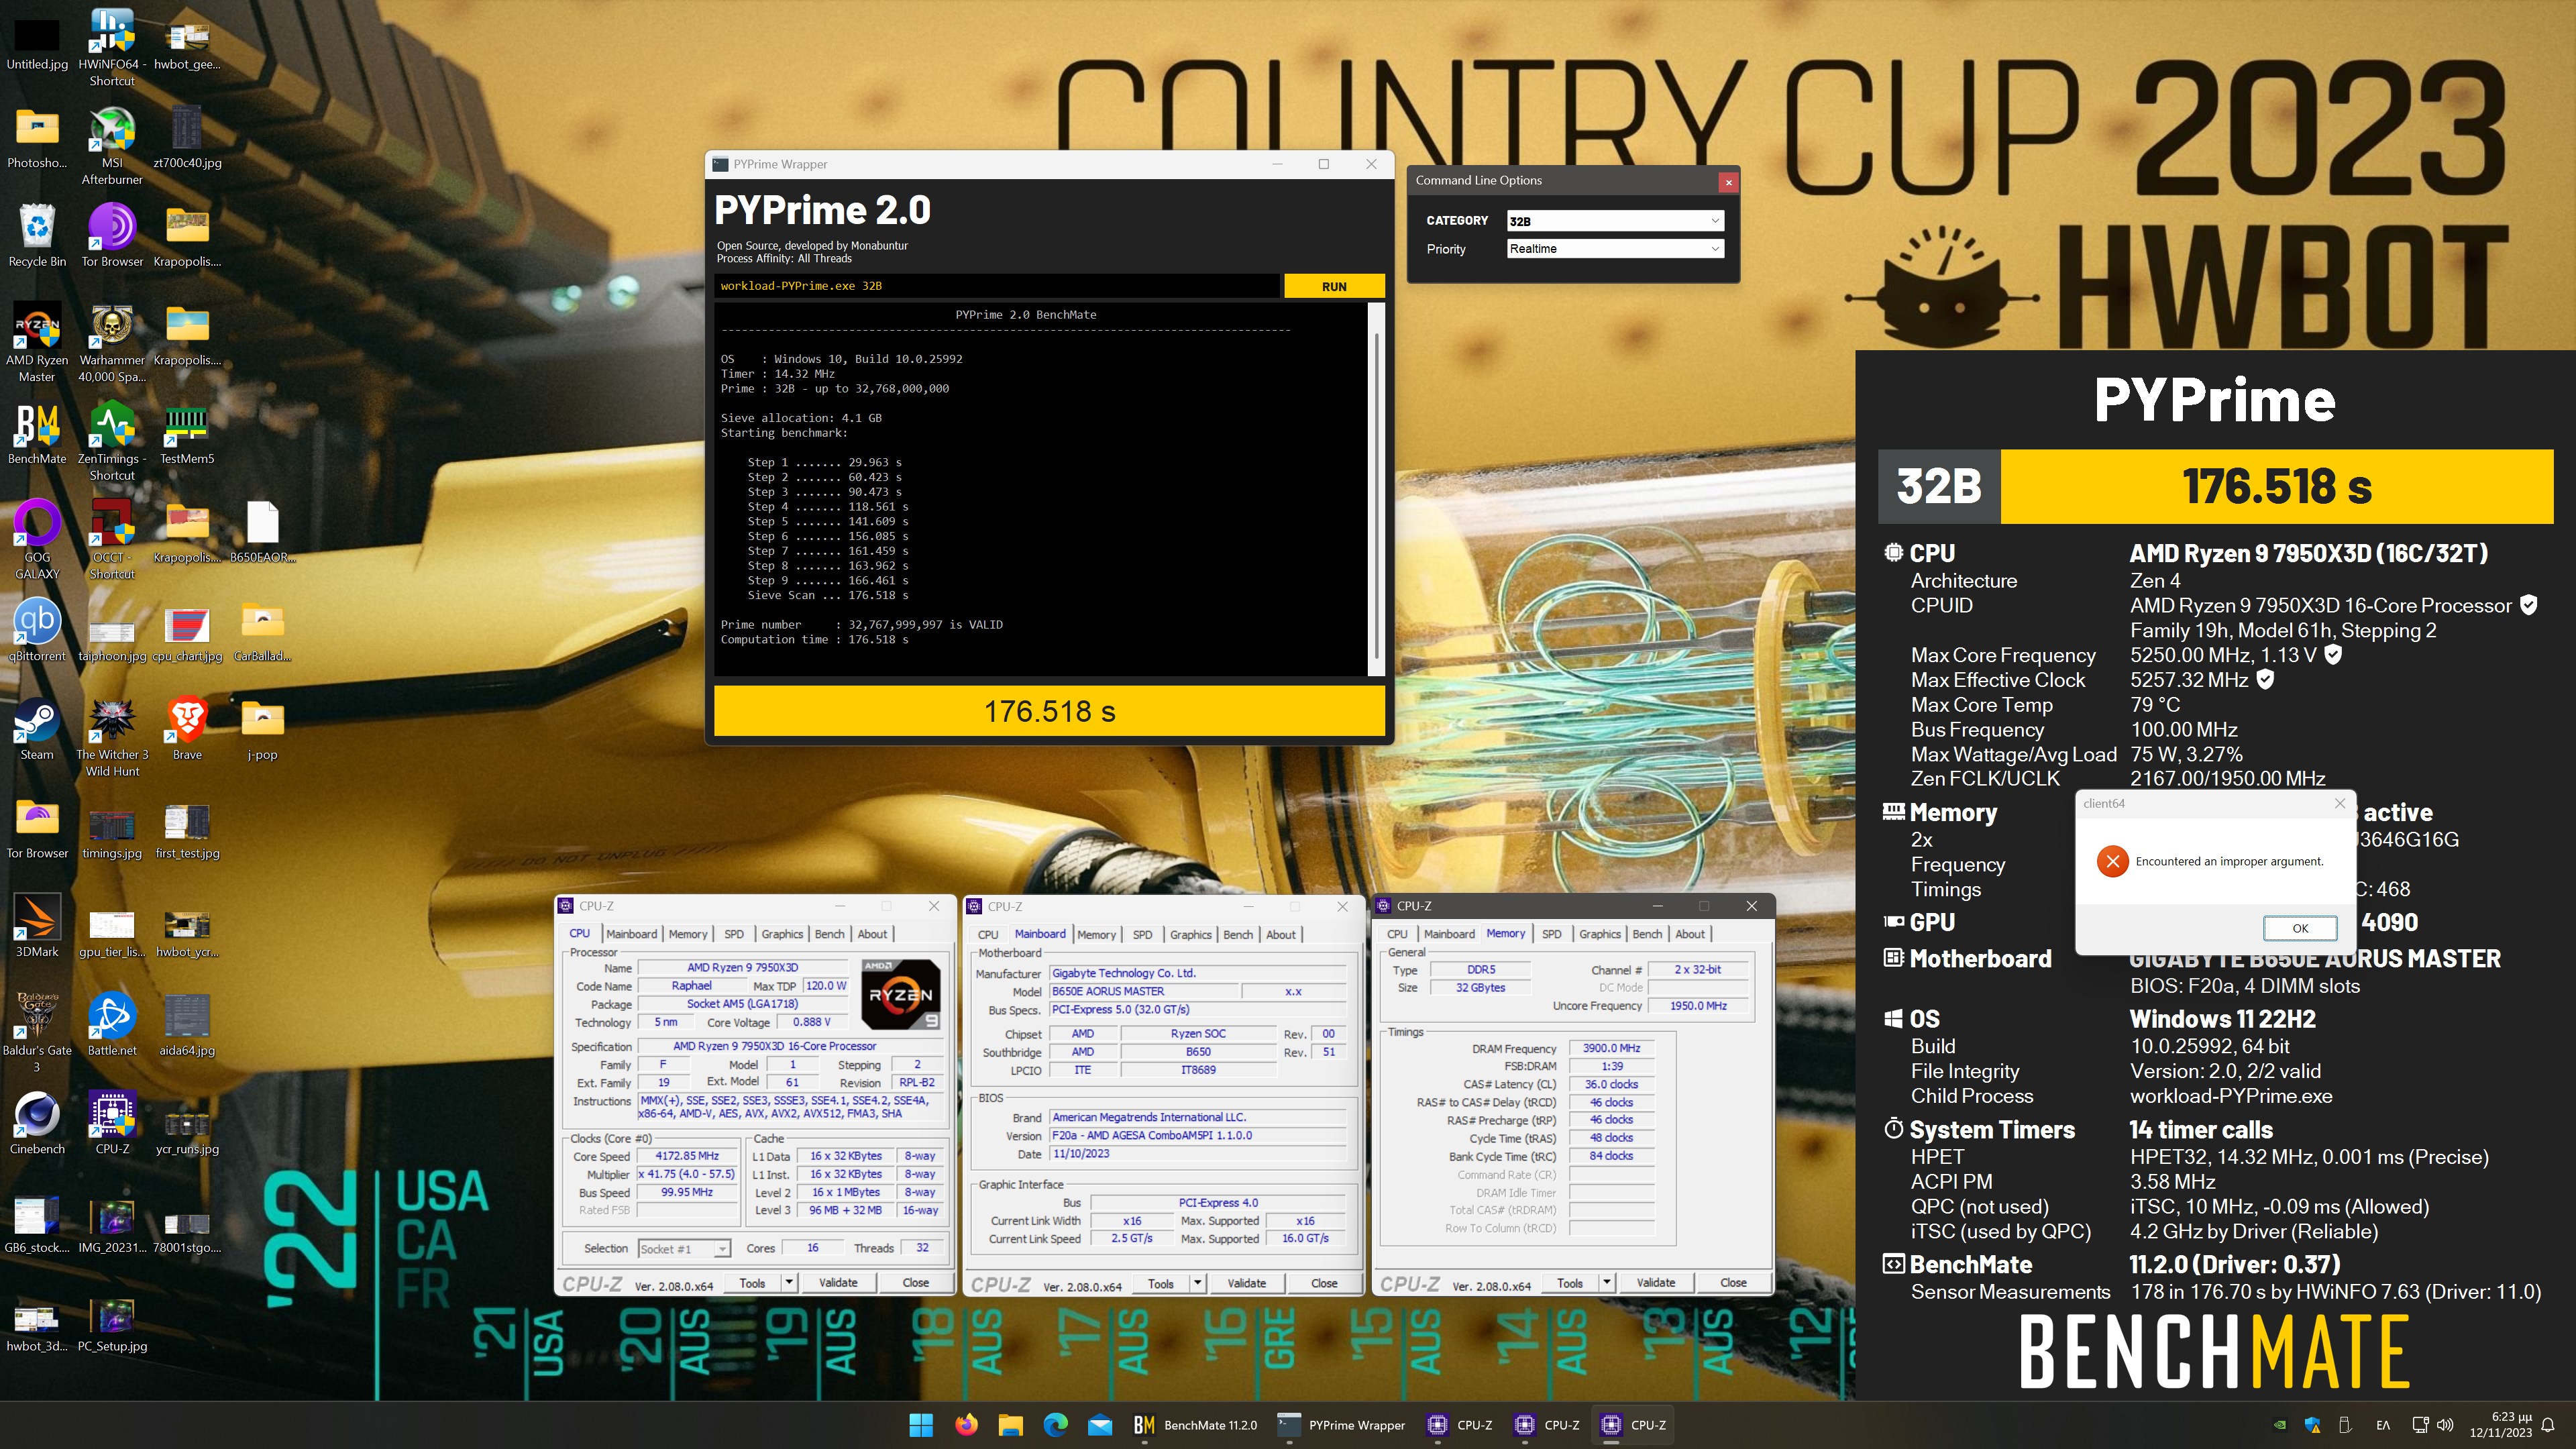
Task: Open Microsoft Edge from the taskbar
Action: click(1055, 1425)
